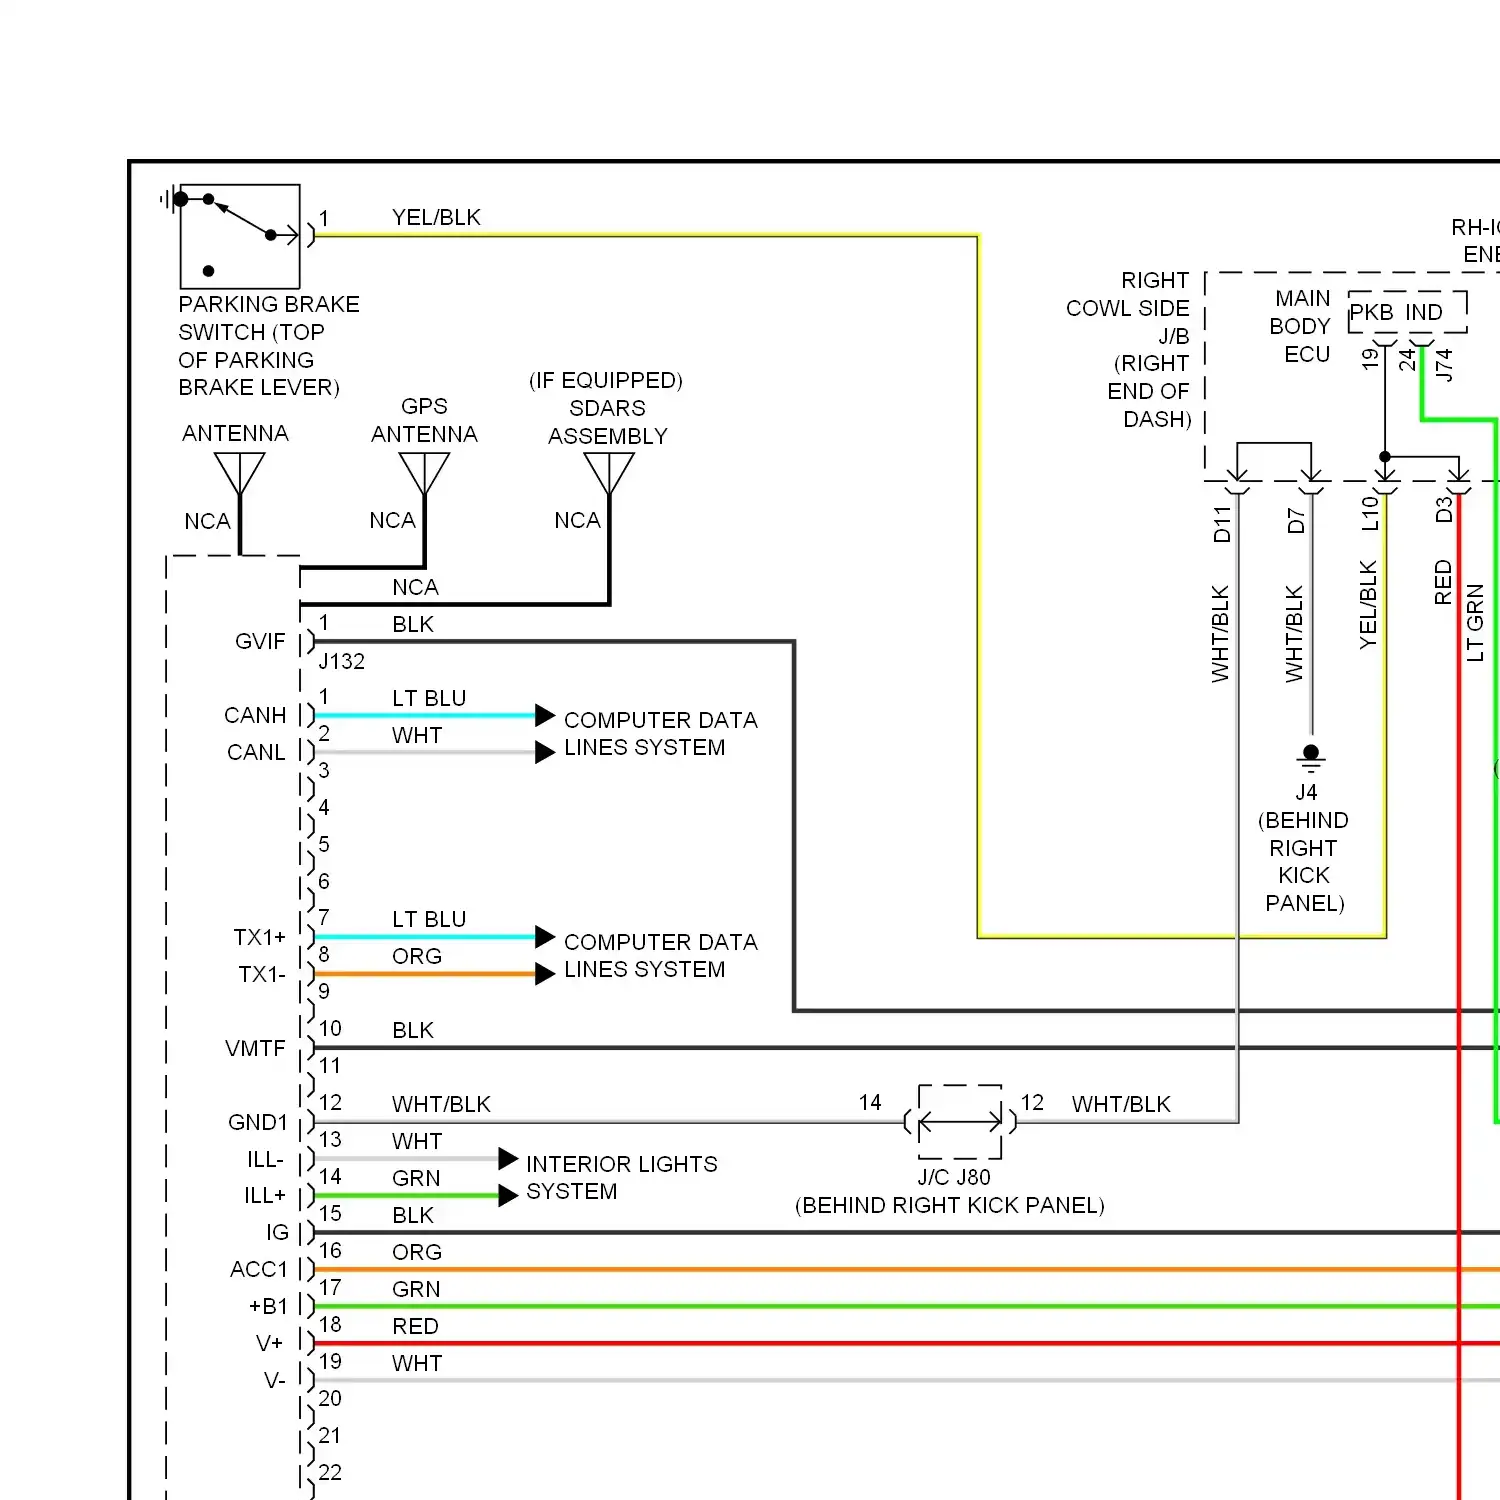Click the RIGHT COWL SIDE J/B label
The height and width of the screenshot is (1500, 1500).
tap(1129, 349)
